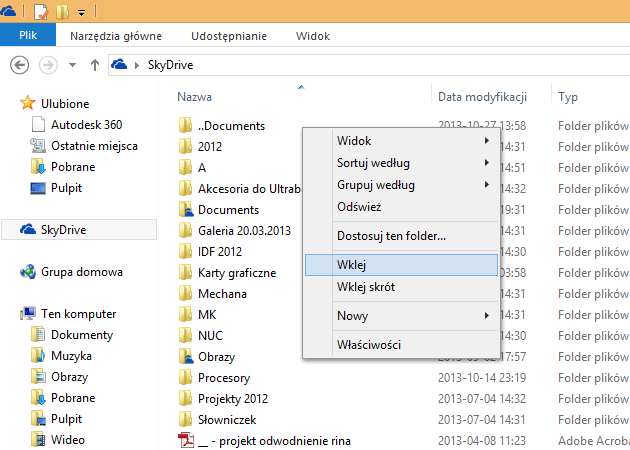Sort by the Typ column header
Image resolution: width=630 pixels, height=450 pixels.
[568, 97]
